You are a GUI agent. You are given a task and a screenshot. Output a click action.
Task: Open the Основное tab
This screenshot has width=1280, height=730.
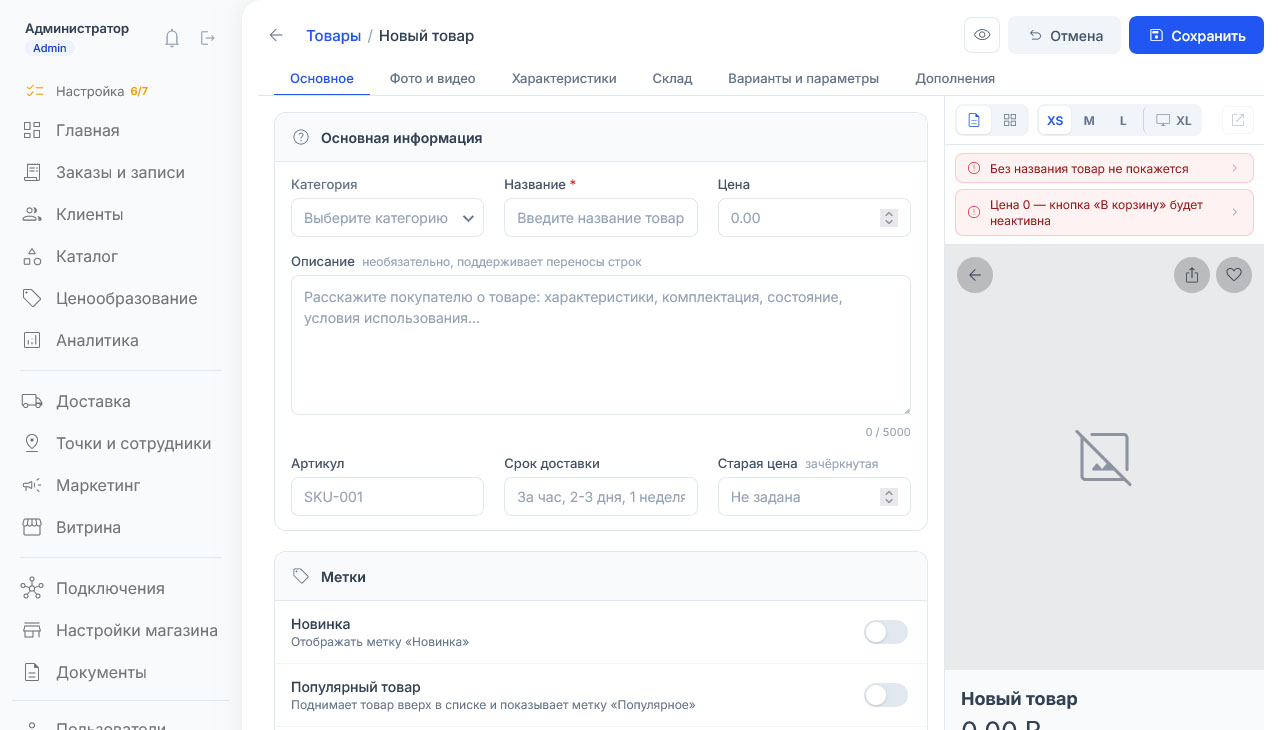click(x=322, y=78)
